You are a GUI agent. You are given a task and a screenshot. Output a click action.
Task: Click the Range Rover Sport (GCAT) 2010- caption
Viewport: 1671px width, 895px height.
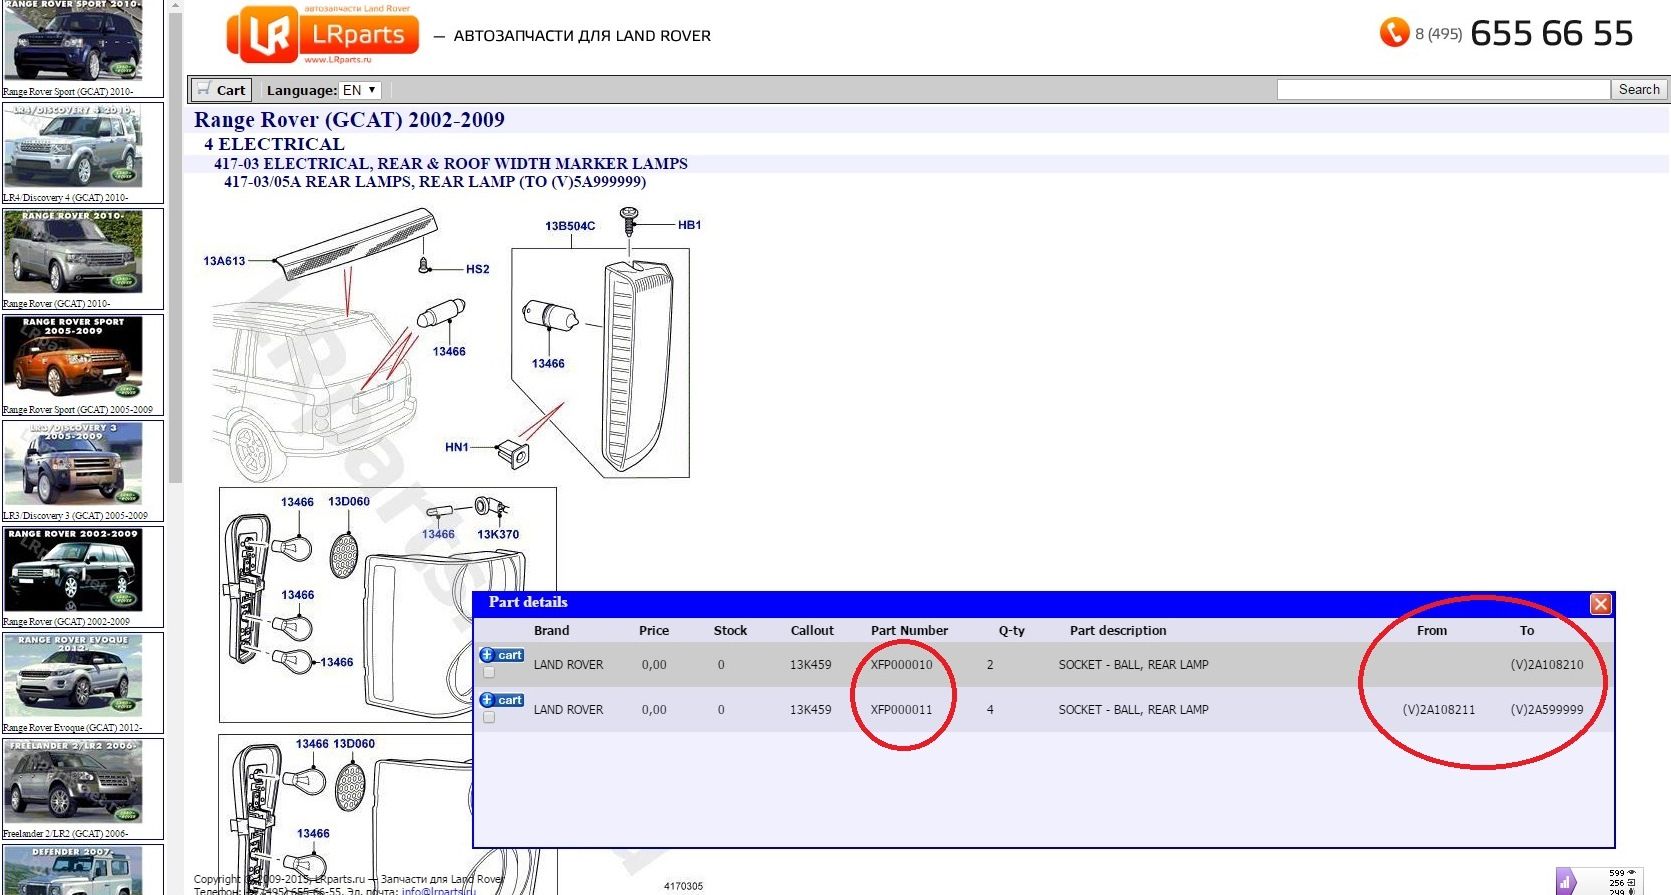(67, 92)
